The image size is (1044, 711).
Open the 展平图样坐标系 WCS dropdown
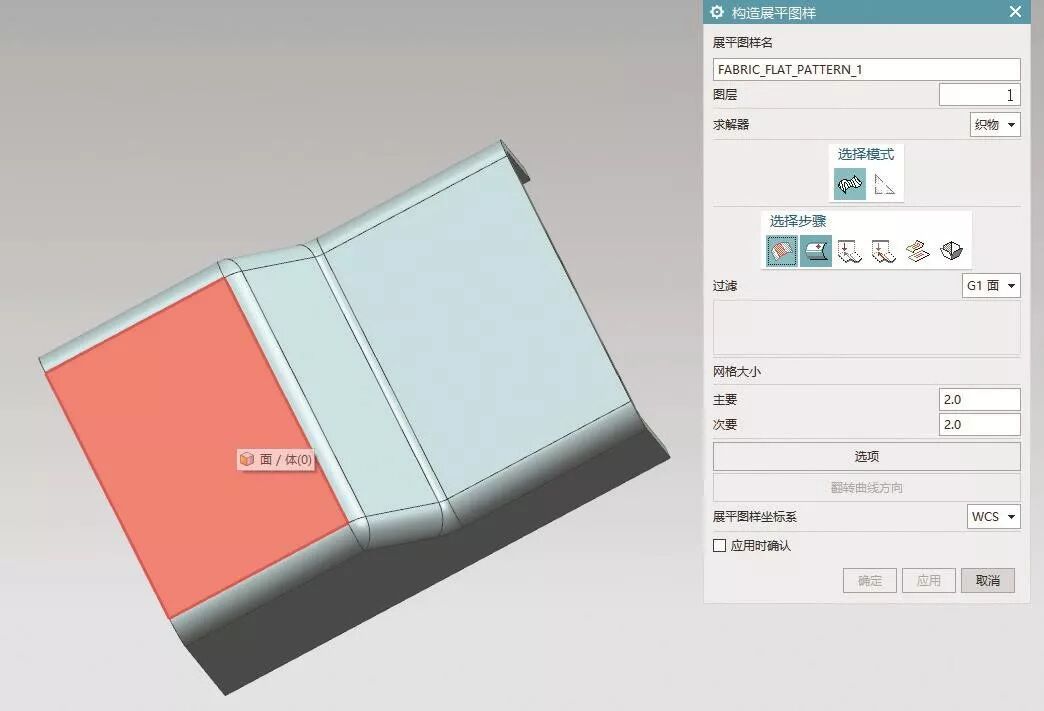tap(993, 517)
